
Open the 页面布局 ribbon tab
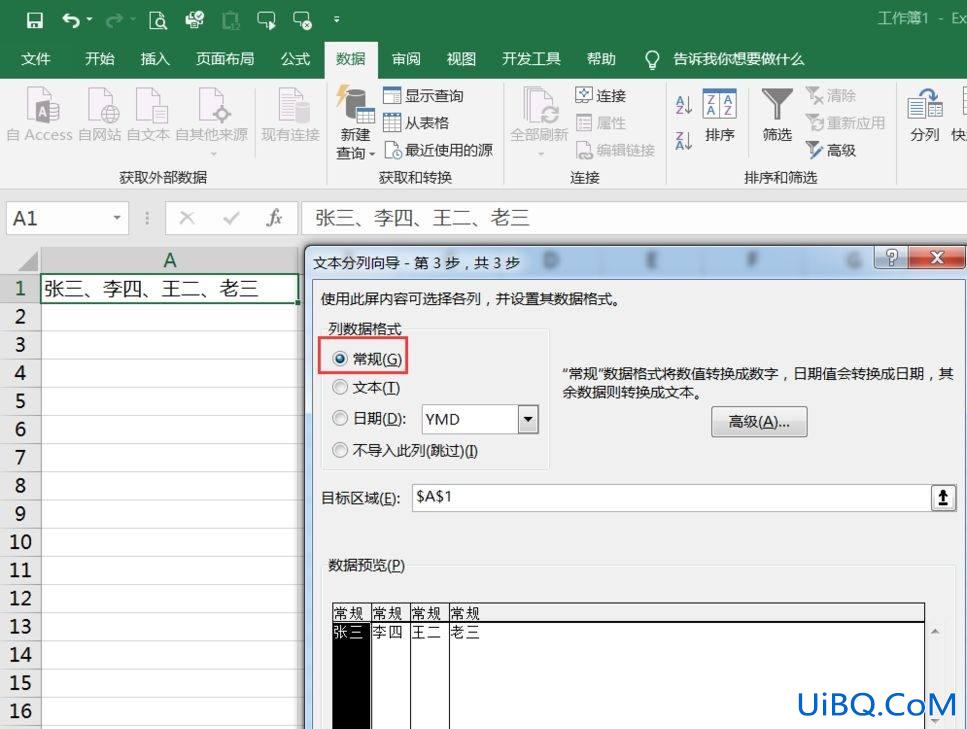coord(225,59)
